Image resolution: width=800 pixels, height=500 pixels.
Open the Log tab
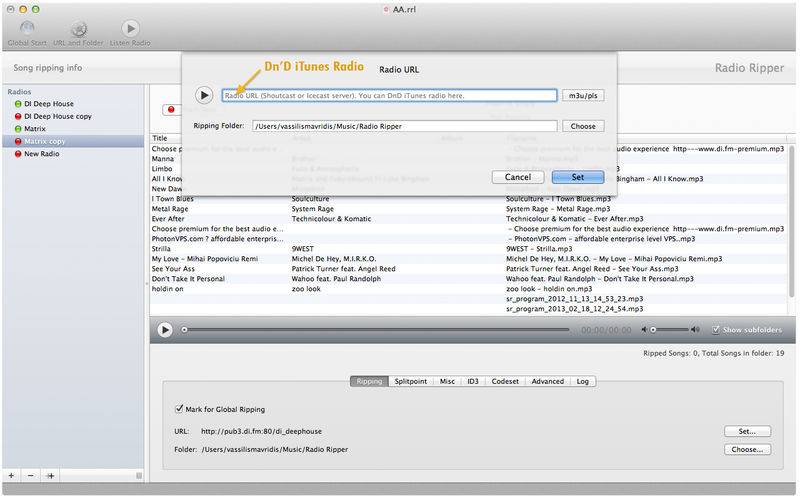click(x=583, y=381)
